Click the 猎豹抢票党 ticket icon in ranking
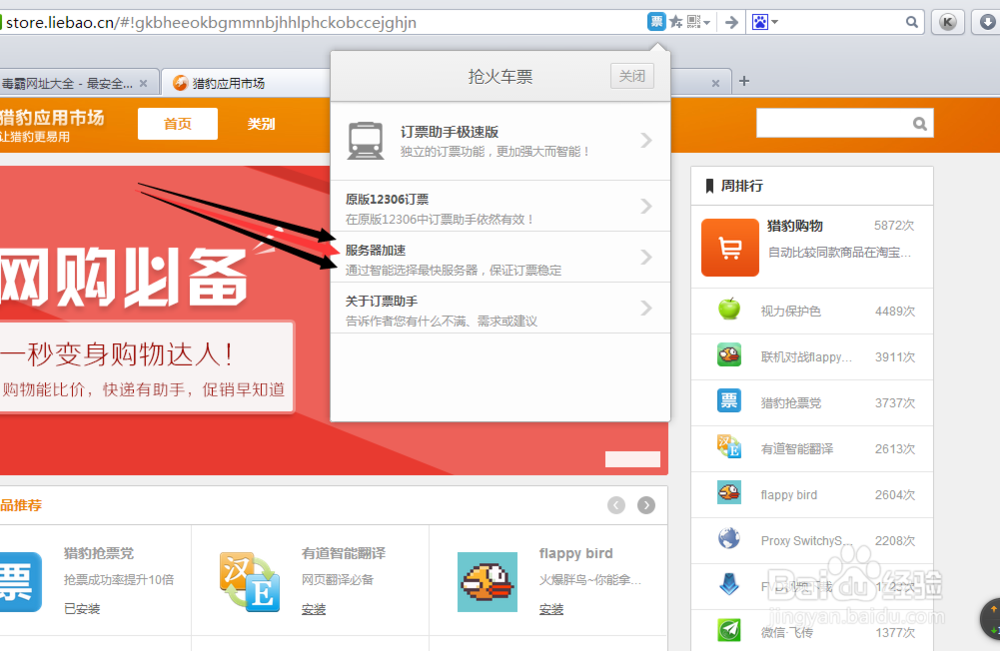Viewport: 1000px width, 651px height. [729, 401]
